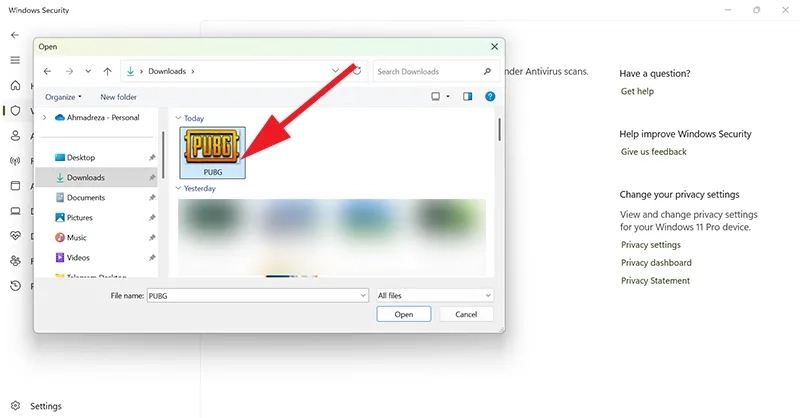Viewport: 800px width, 418px height.
Task: Open the Organize menu
Action: pyautogui.click(x=63, y=97)
